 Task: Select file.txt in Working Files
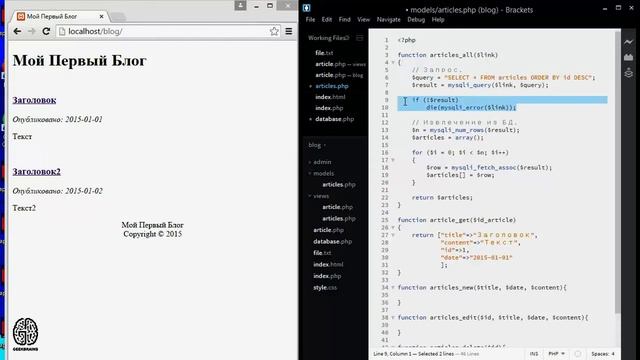point(324,53)
